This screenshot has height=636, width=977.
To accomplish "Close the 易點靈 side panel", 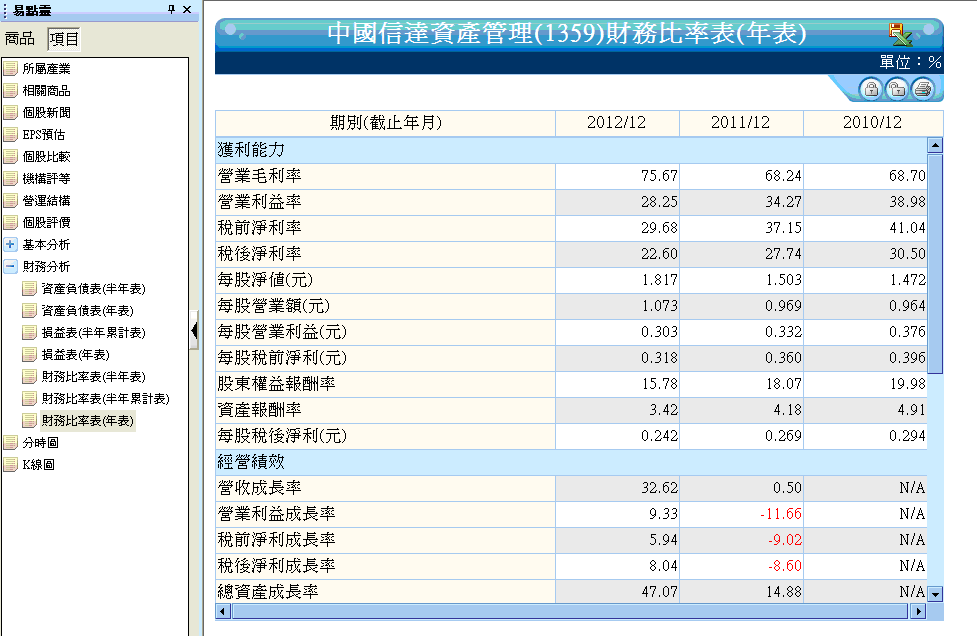I will pos(187,9).
